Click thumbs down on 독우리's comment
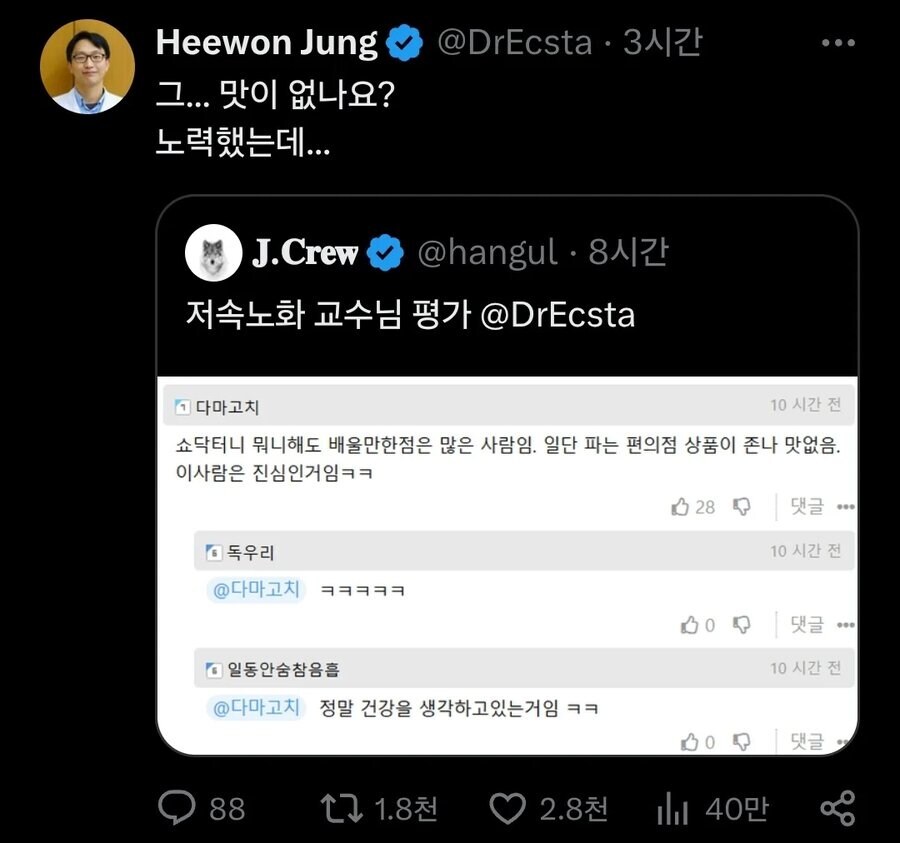The height and width of the screenshot is (843, 900). click(x=738, y=623)
